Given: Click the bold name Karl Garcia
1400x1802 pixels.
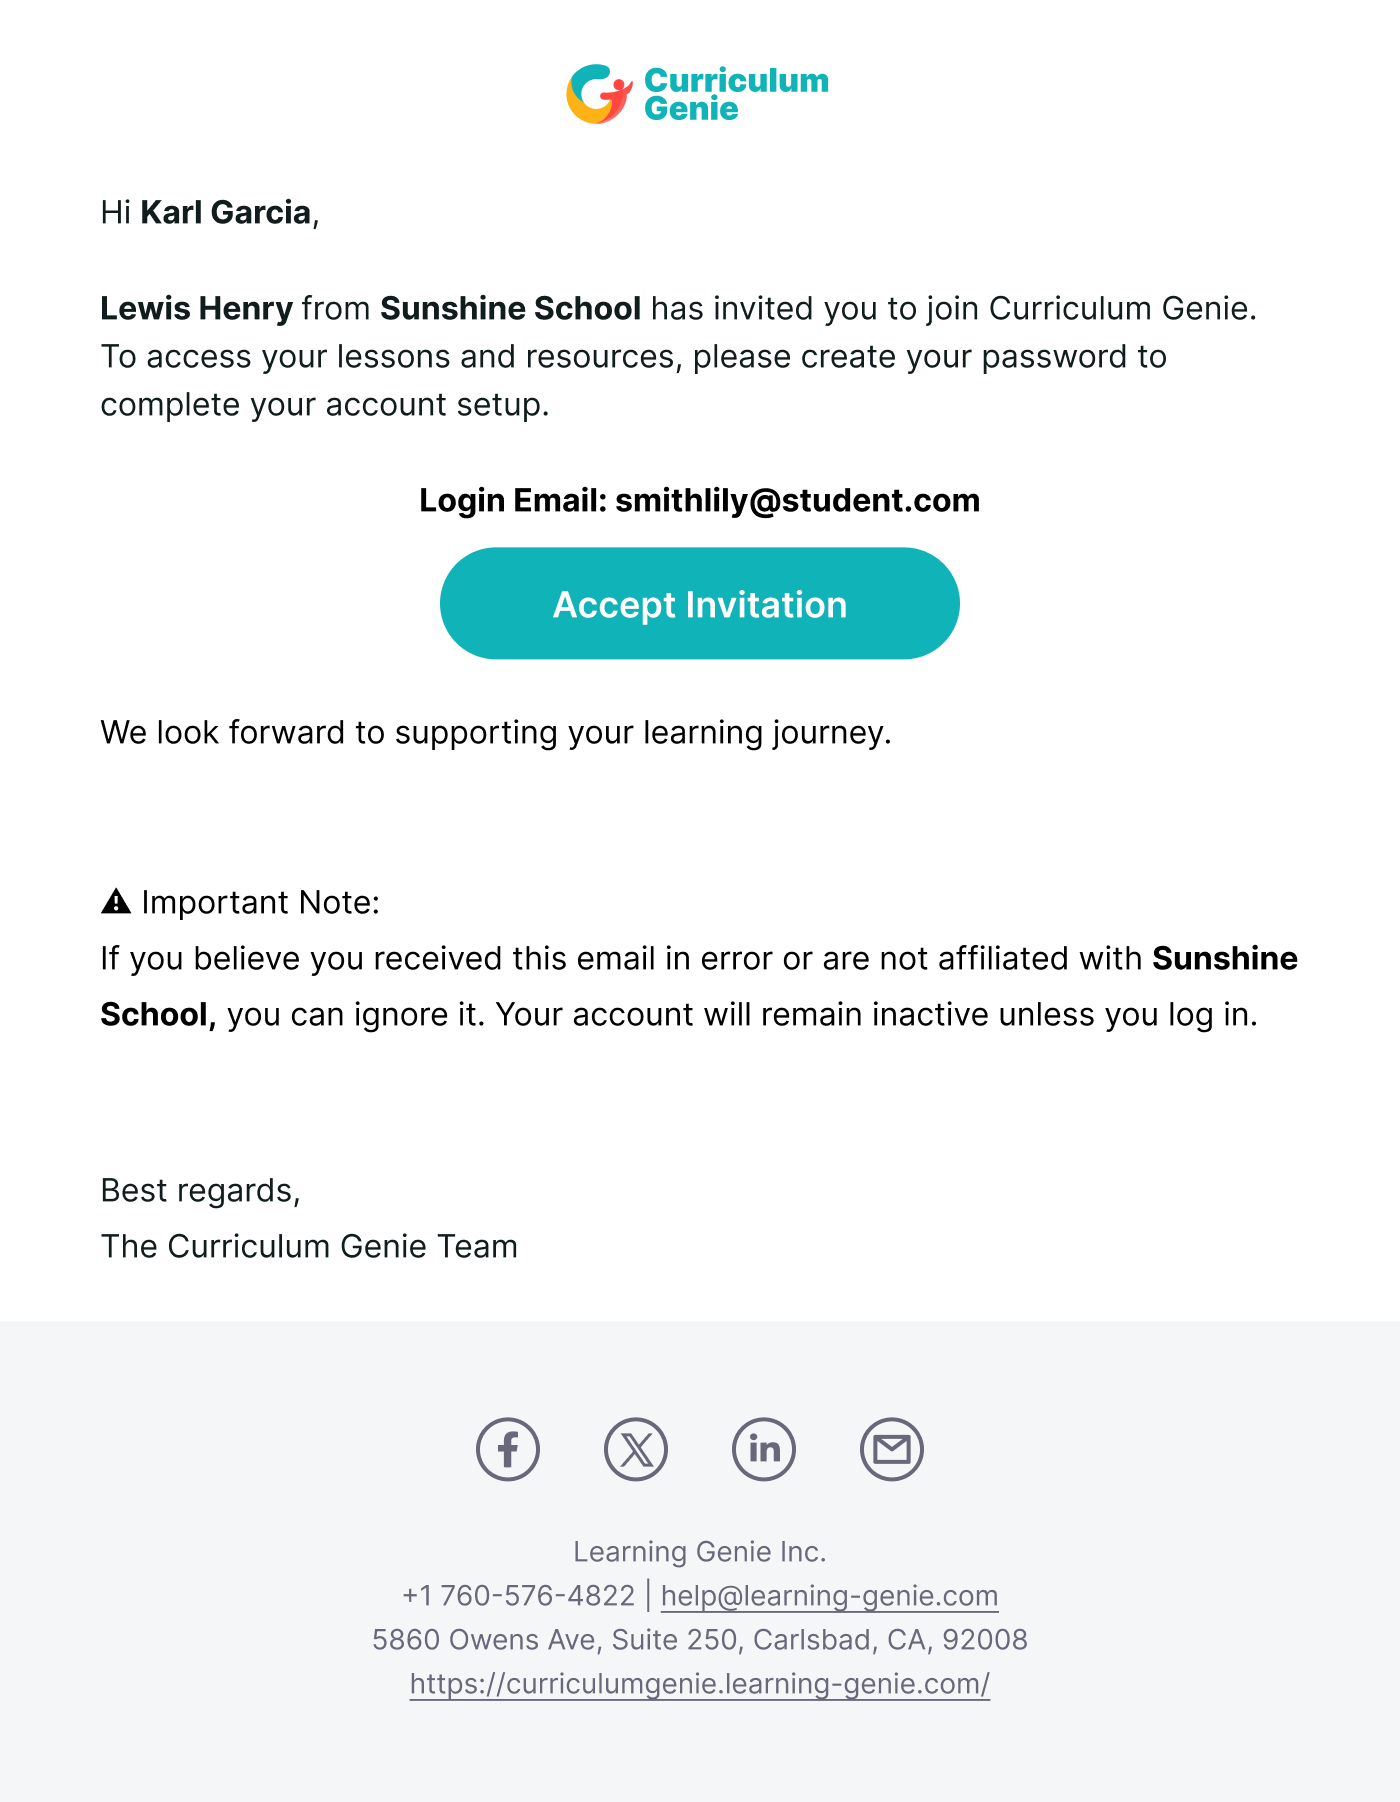Looking at the screenshot, I should coord(226,212).
